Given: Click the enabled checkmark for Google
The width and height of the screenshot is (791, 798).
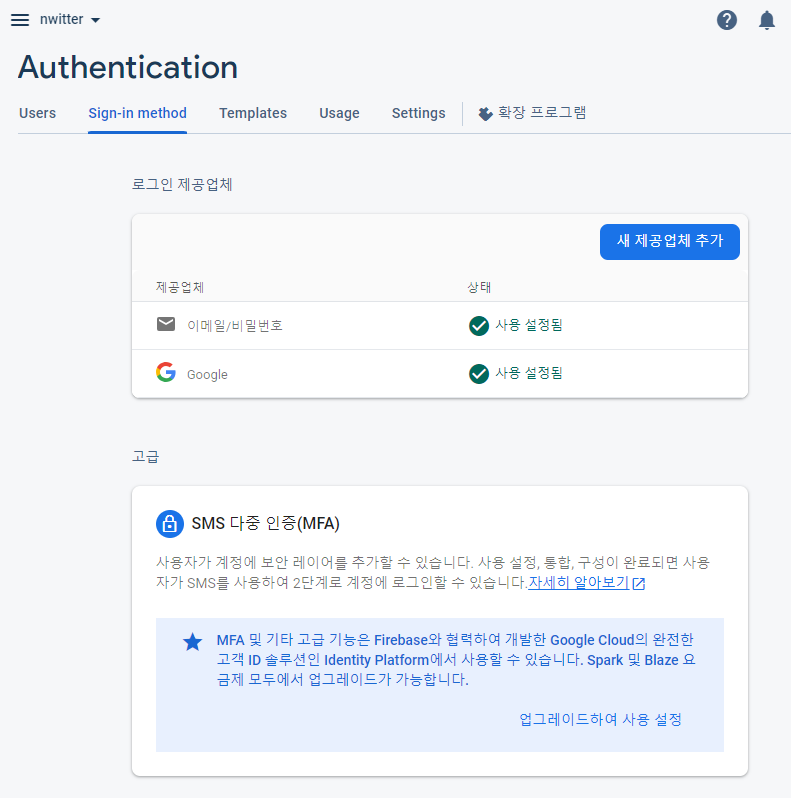Looking at the screenshot, I should [x=478, y=374].
